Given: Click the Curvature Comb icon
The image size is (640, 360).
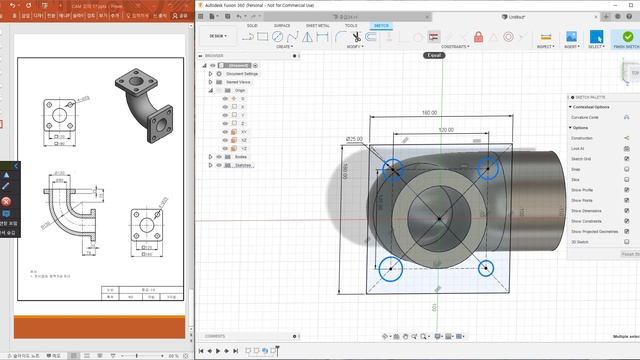Looking at the screenshot, I should (627, 117).
